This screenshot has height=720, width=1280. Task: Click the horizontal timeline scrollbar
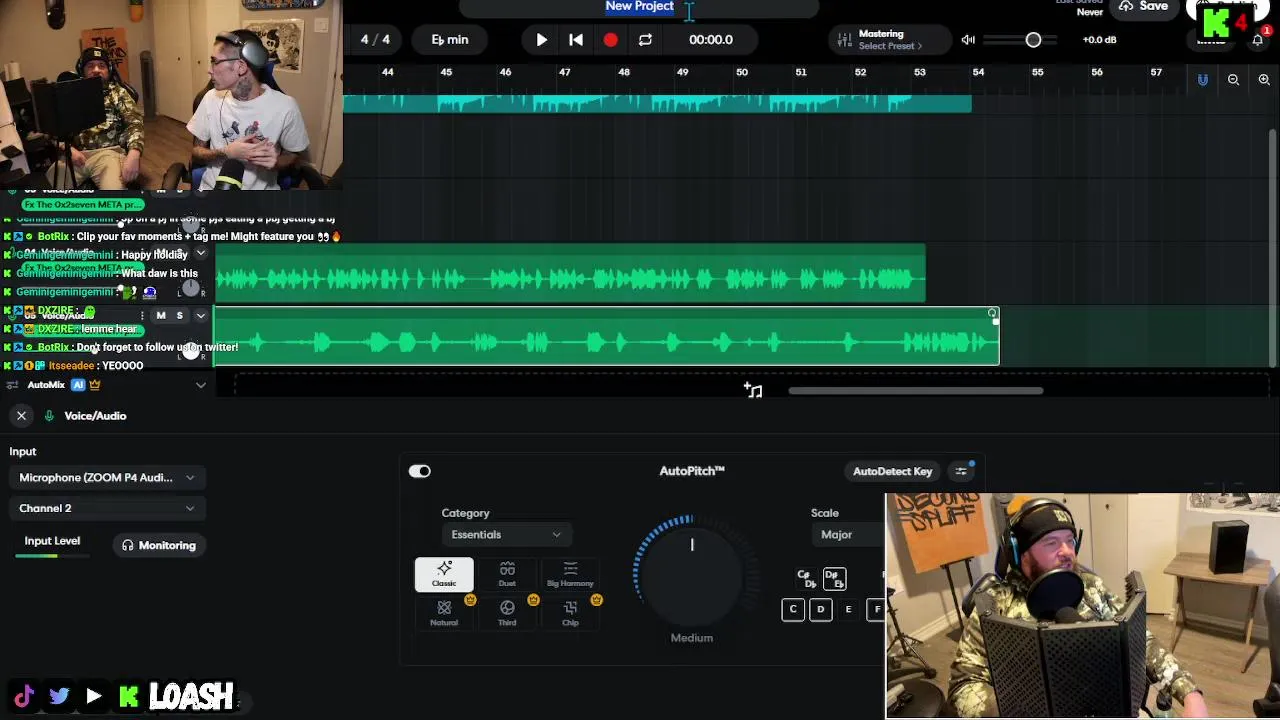pyautogui.click(x=915, y=391)
